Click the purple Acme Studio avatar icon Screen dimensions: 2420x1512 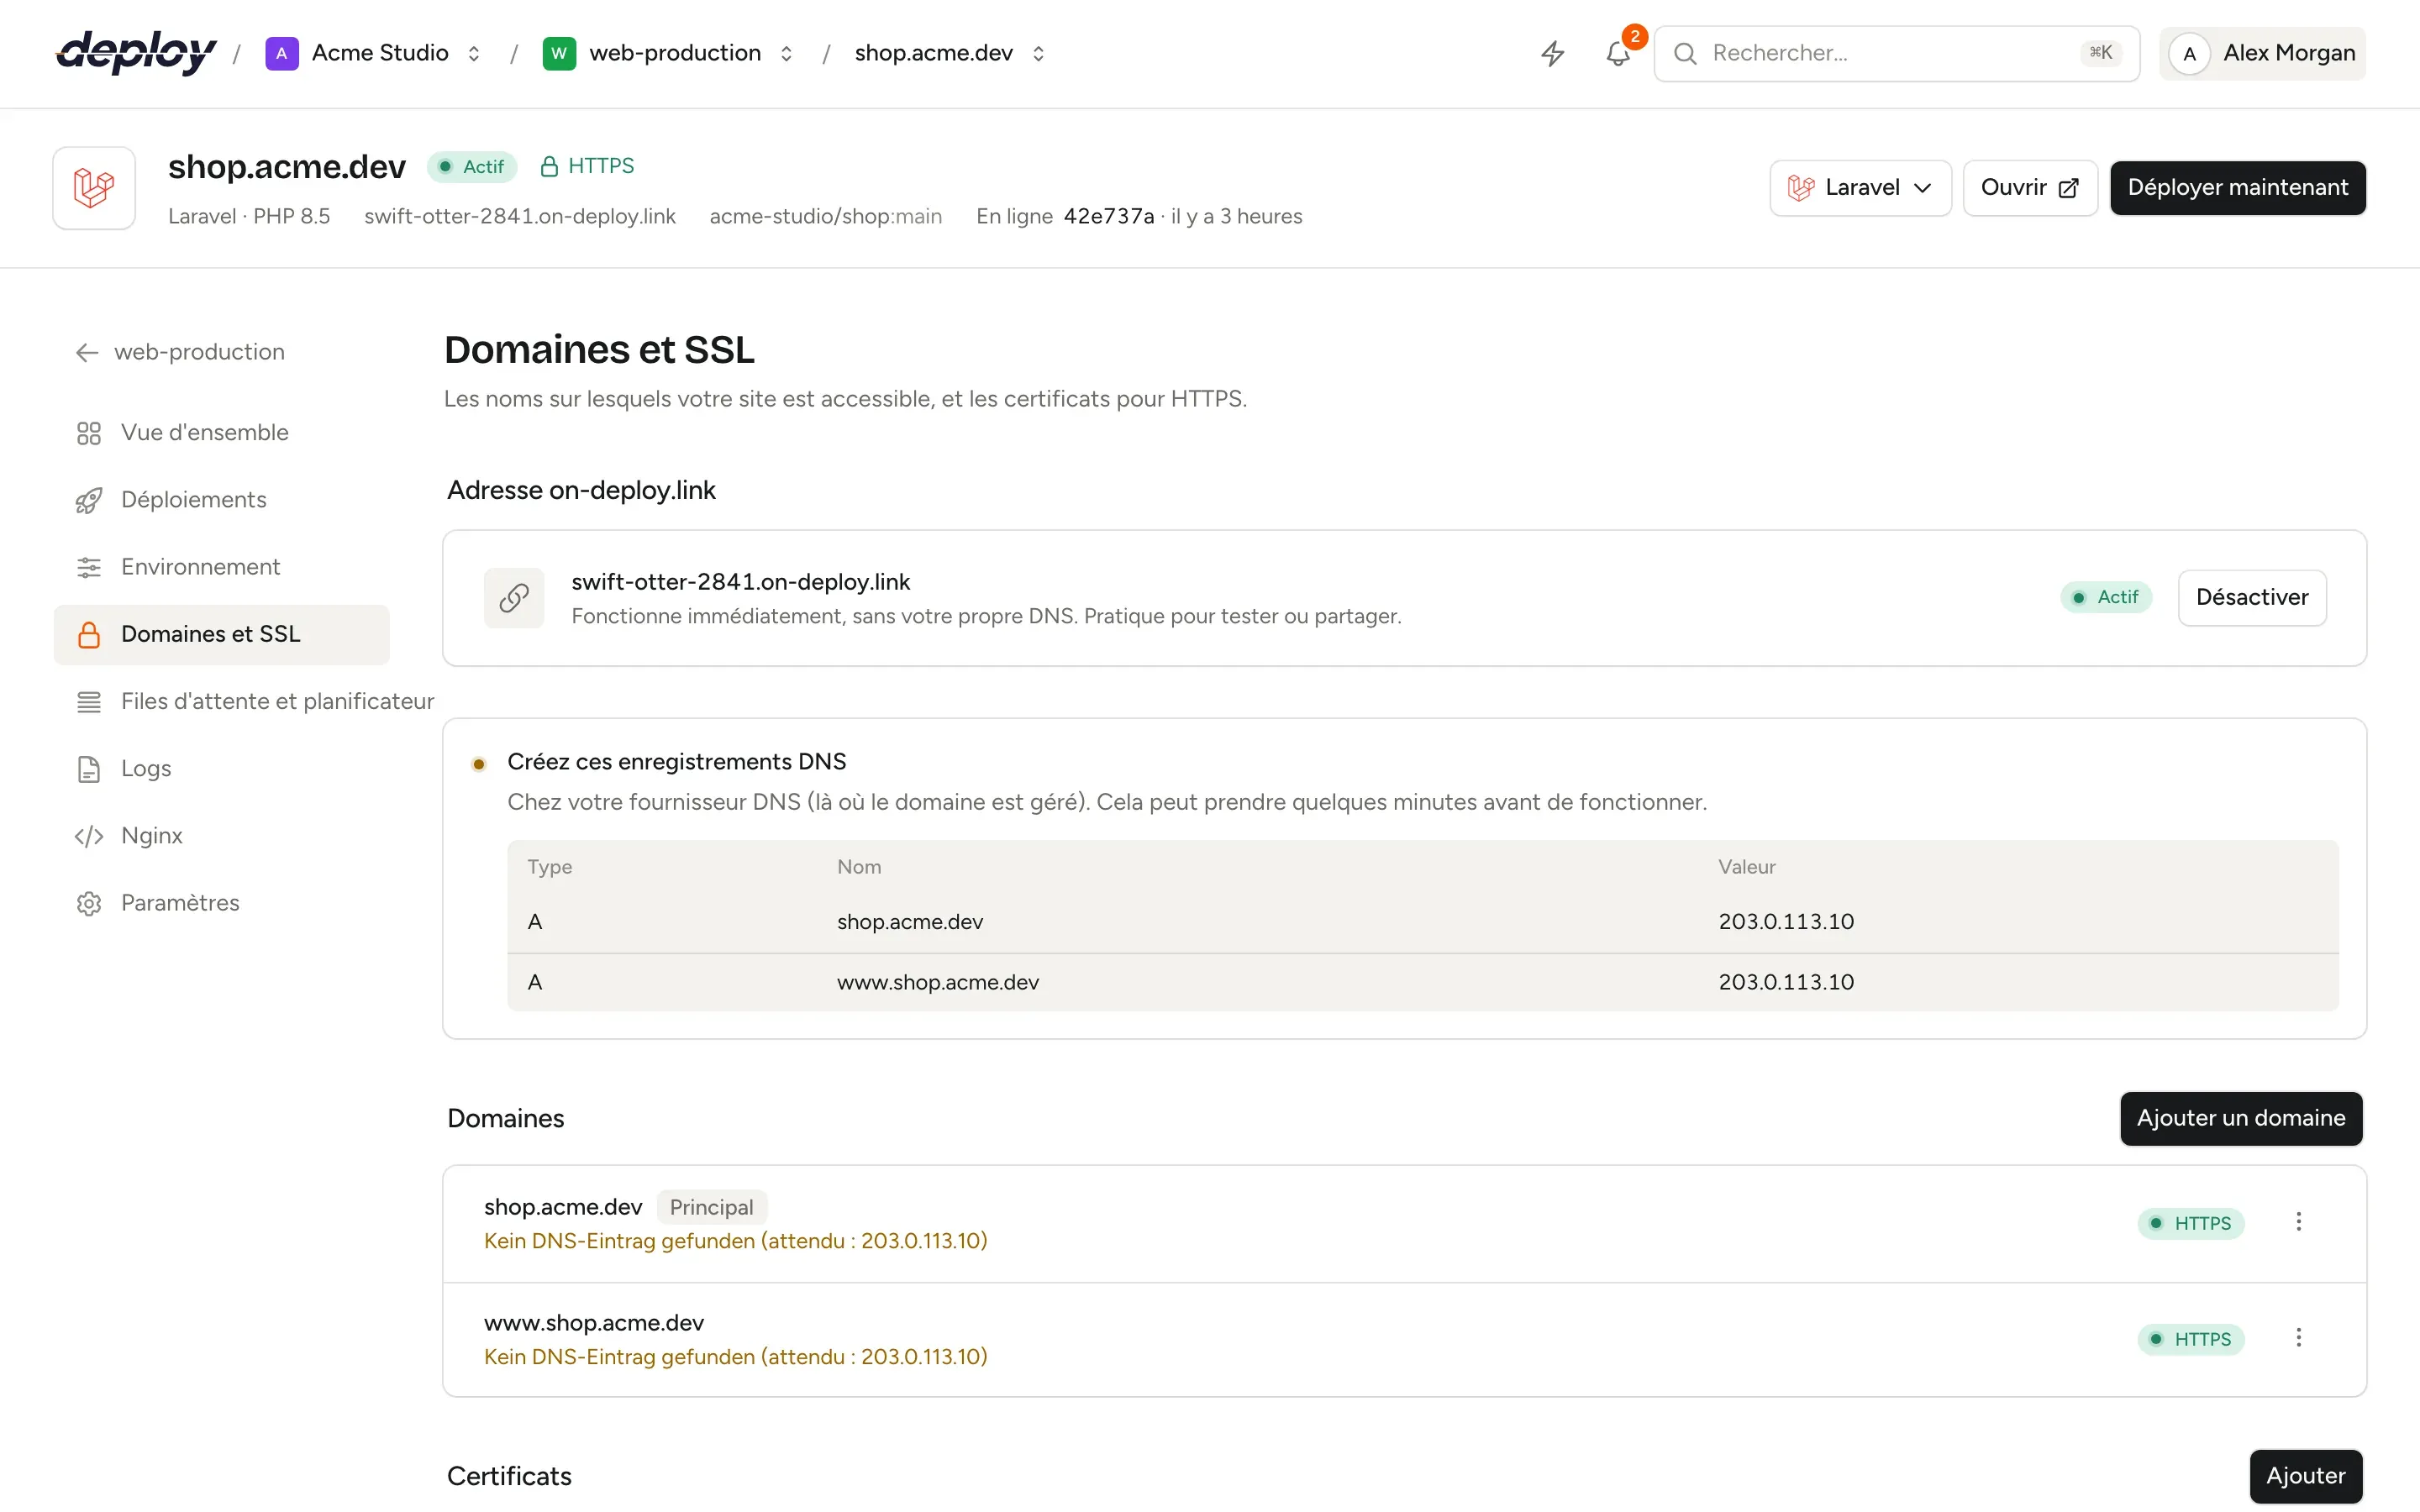pyautogui.click(x=281, y=53)
